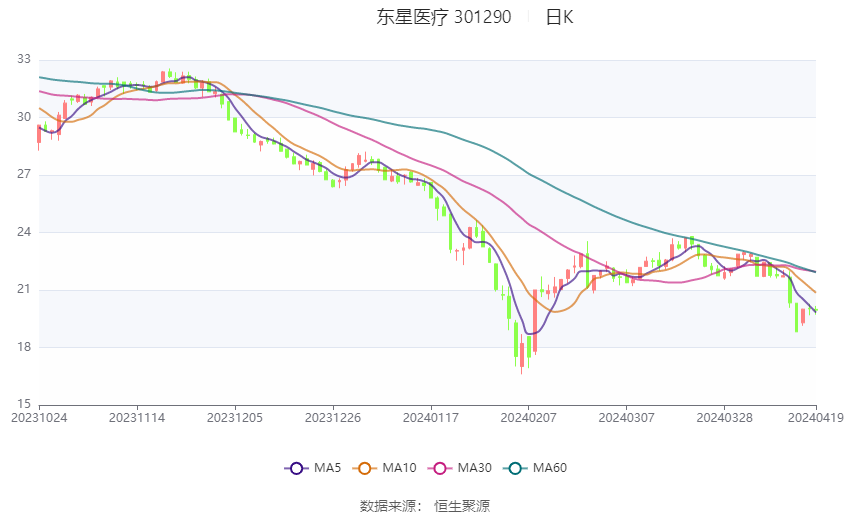This screenshot has width=850, height=518.
Task: Toggle the MA60 teal legend icon
Action: (515, 468)
